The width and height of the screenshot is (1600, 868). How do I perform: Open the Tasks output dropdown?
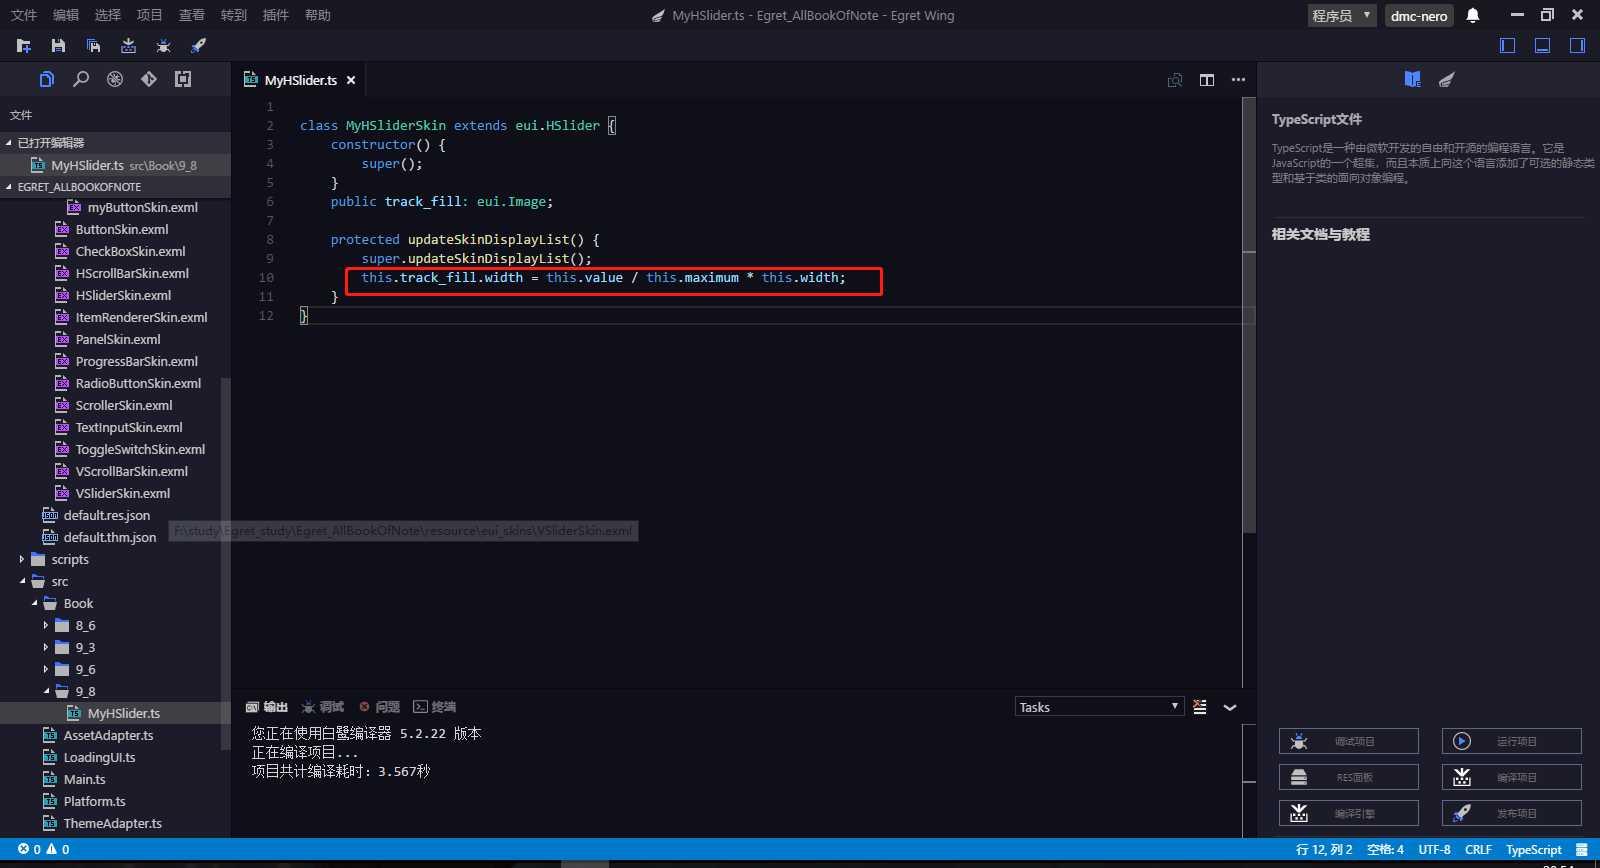coord(1099,707)
